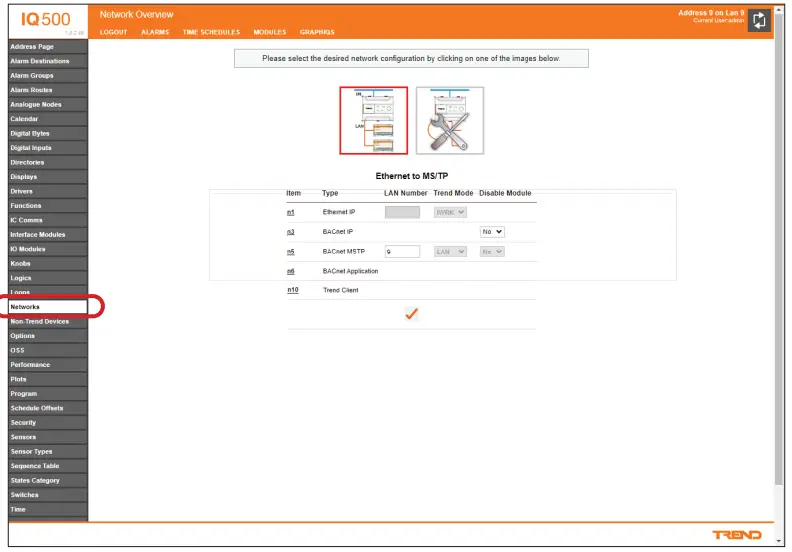Click the 'BACnet Application' type text
Viewport: 792px width, 552px height.
coord(350,271)
